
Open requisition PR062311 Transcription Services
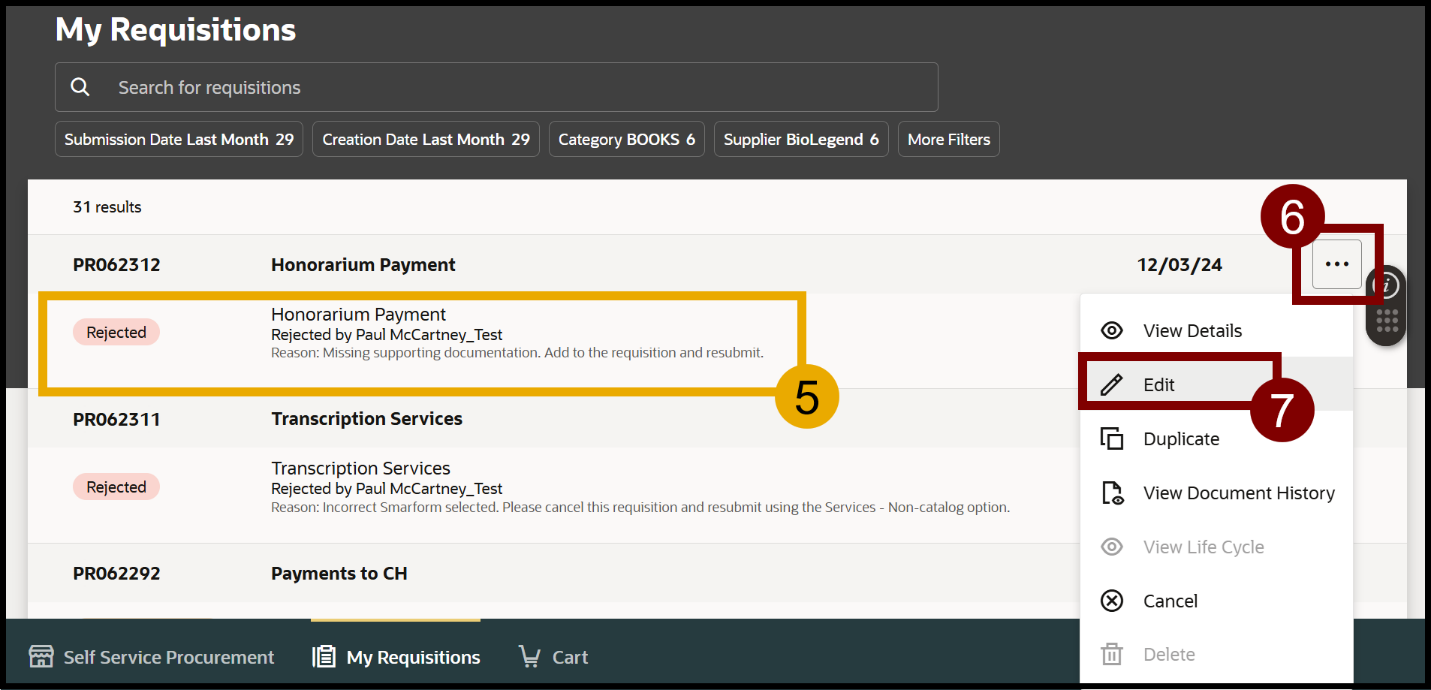pos(366,419)
